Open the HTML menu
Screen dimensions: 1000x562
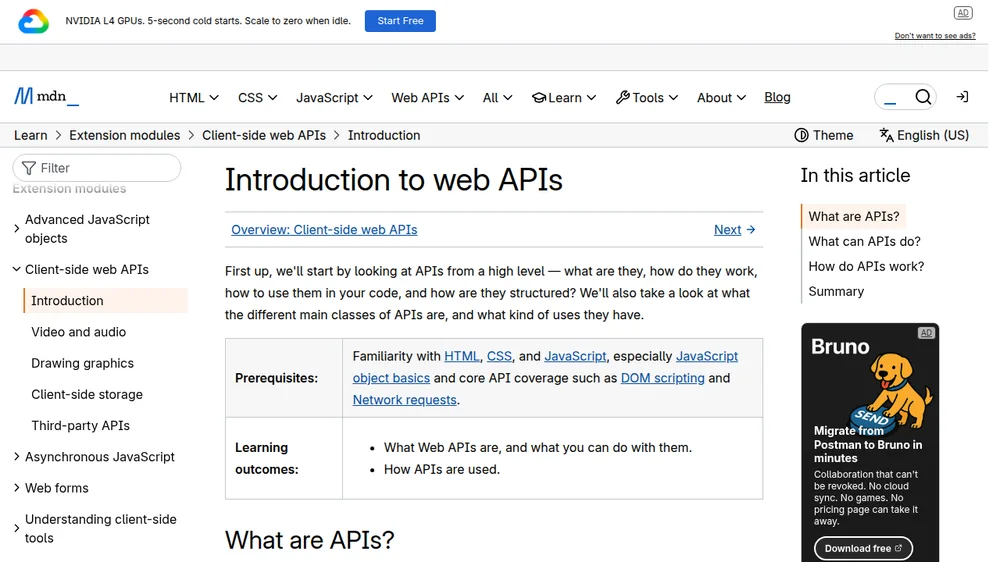click(x=194, y=98)
